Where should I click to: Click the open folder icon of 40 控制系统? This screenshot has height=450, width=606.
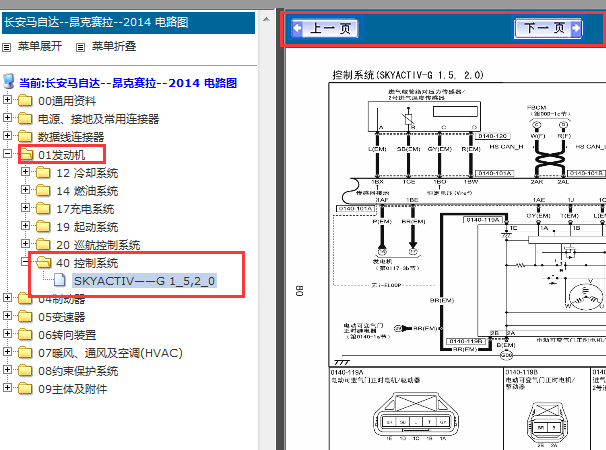coord(44,262)
